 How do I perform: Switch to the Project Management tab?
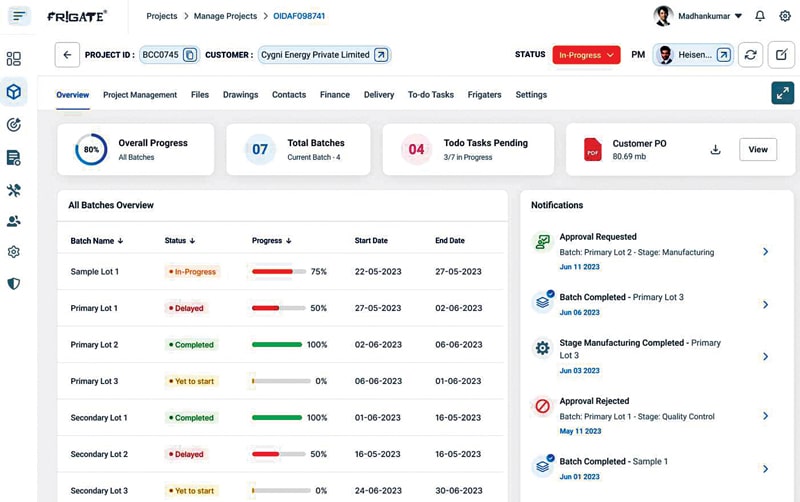[140, 95]
